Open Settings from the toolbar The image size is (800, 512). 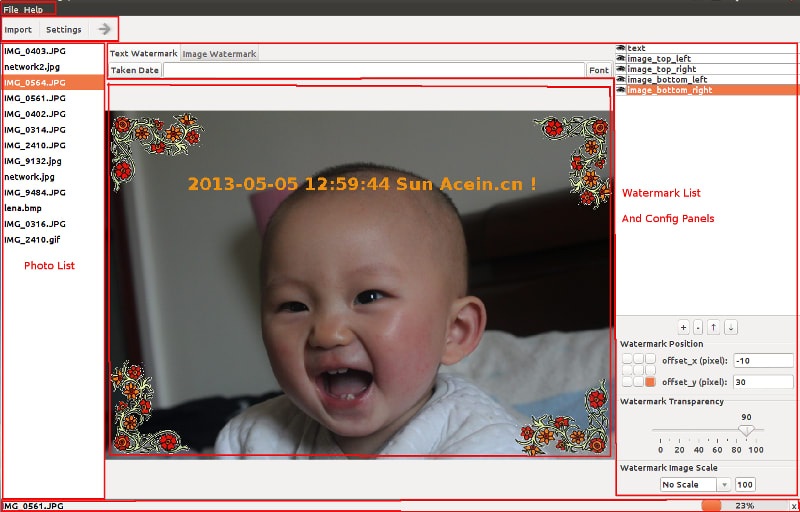point(64,30)
